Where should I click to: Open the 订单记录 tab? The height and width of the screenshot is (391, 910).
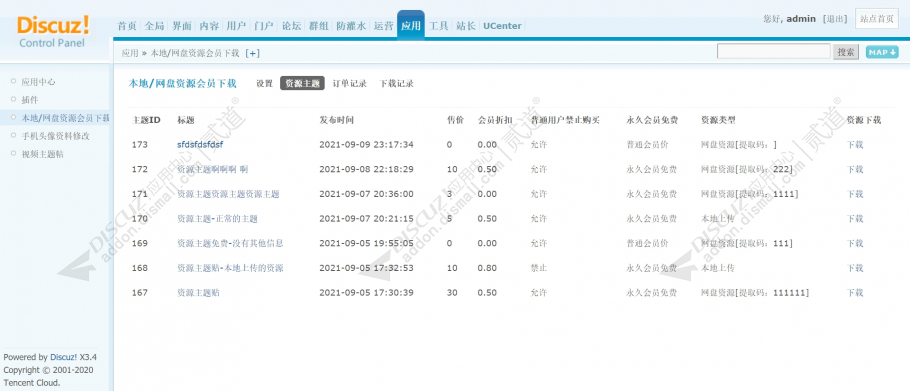(x=349, y=84)
